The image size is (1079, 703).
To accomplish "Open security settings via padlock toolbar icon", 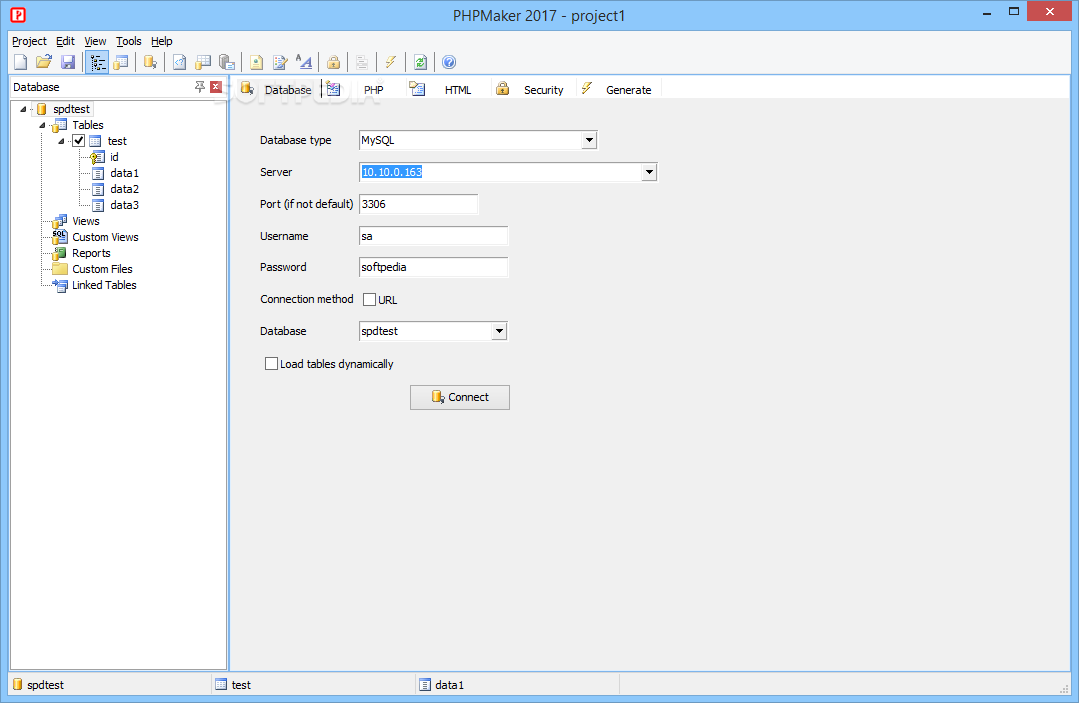I will (333, 63).
